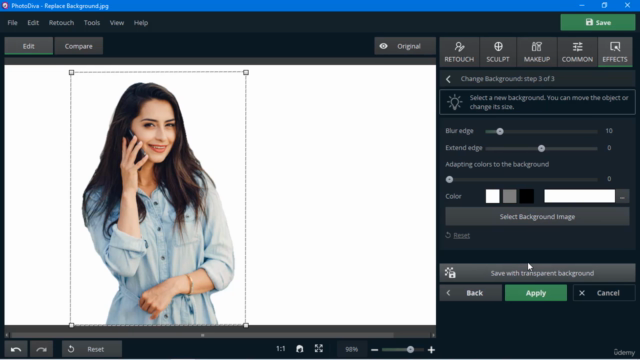Open the View menu

[117, 23]
